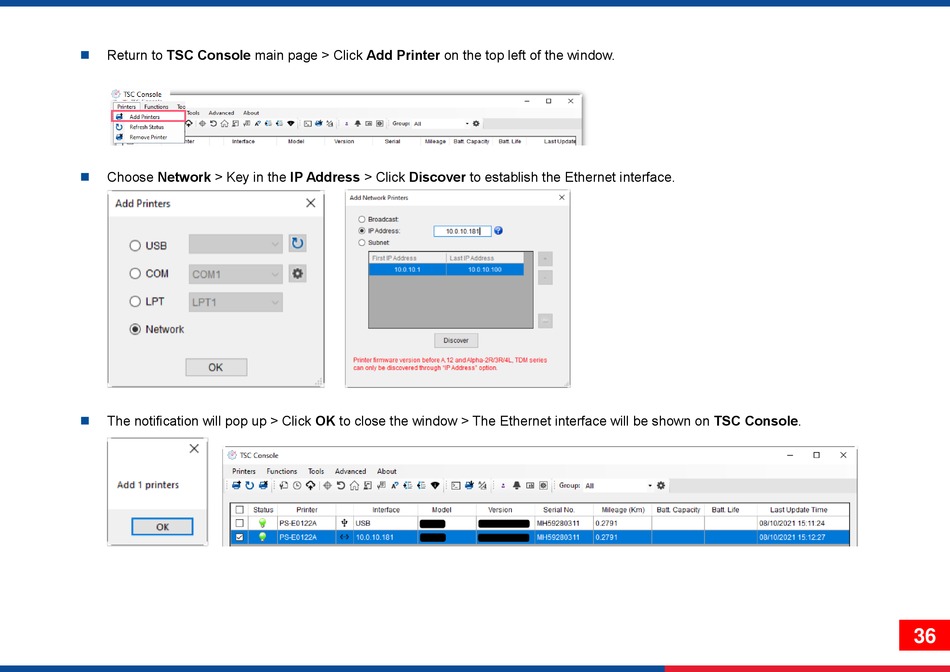Screen dimensions: 950x672
Task: Click the bell icon in console with open Printers menu
Action: (357, 124)
